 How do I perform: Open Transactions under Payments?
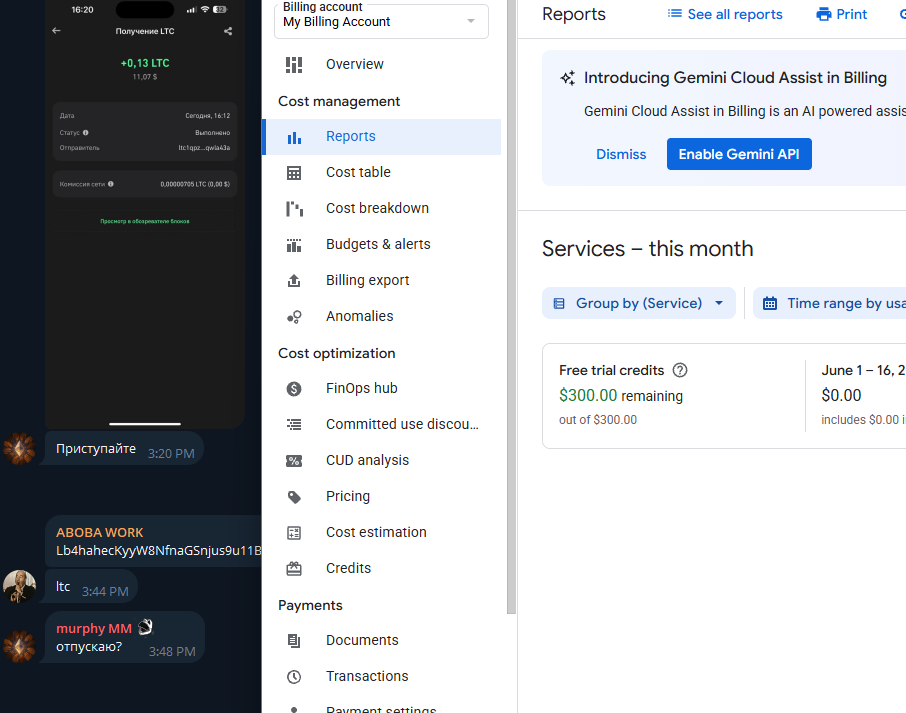[x=381, y=677]
